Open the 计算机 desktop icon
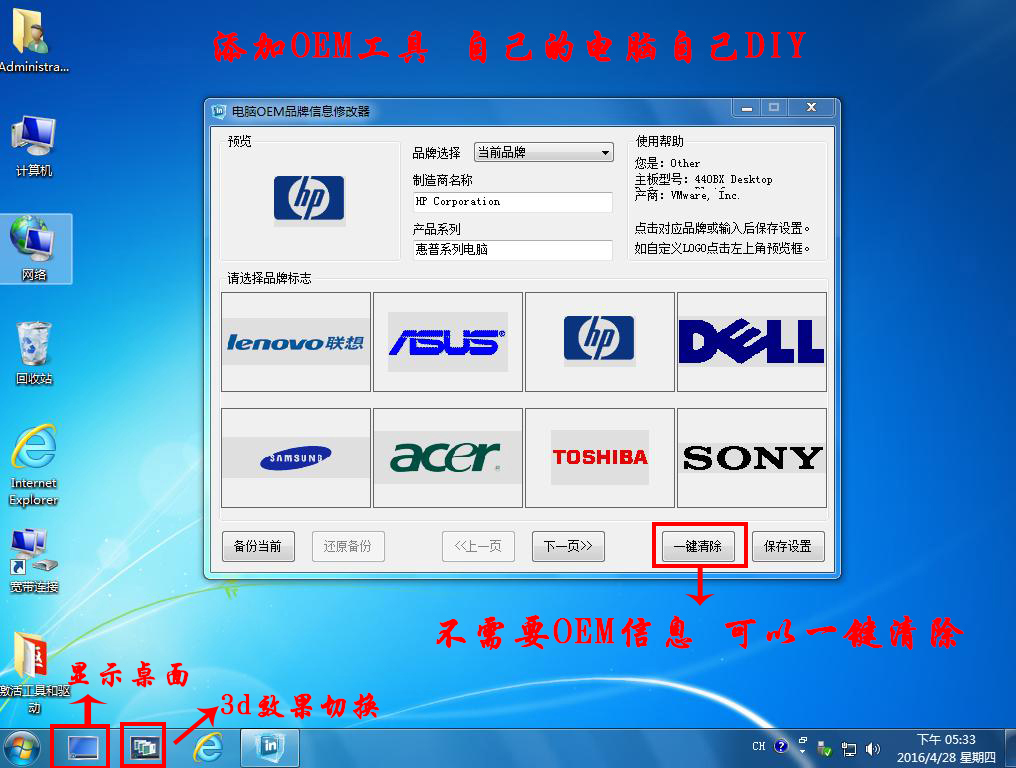Viewport: 1016px width, 768px height. pyautogui.click(x=34, y=146)
